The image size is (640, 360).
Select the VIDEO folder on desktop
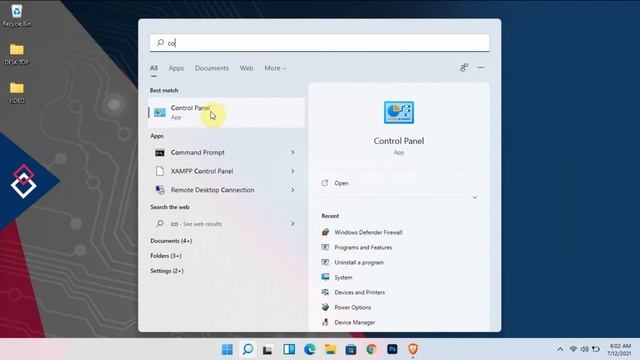point(17,93)
